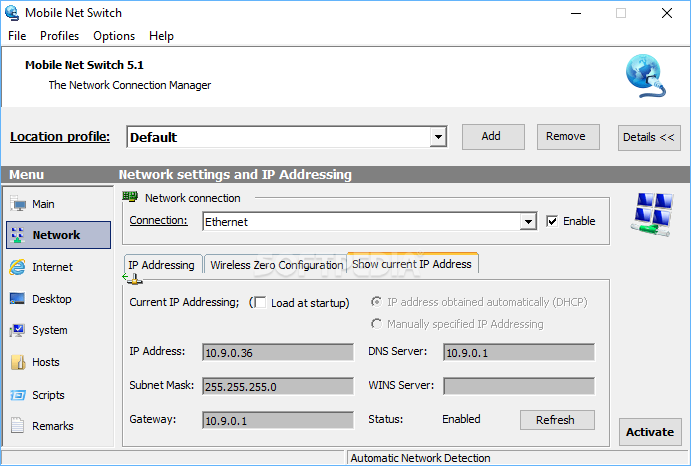
Task: Switch to Wireless Zero Configuration tab
Action: [x=276, y=265]
